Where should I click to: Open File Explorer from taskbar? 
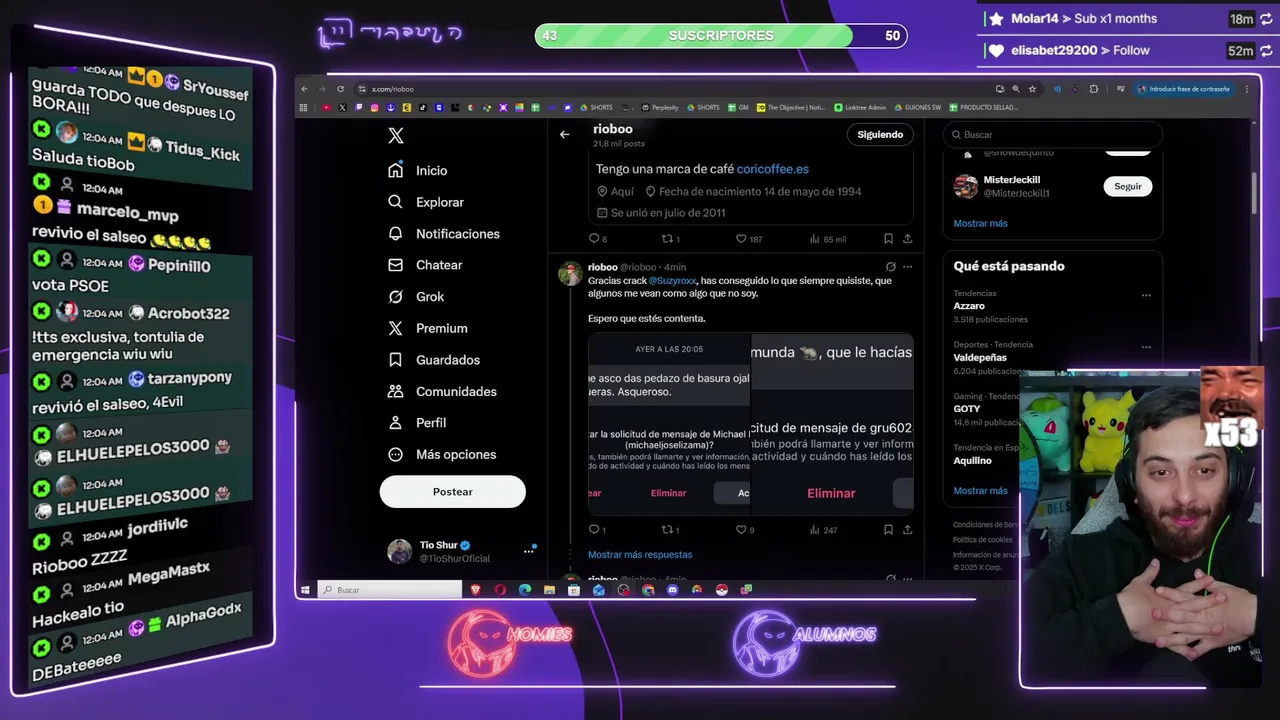point(549,590)
